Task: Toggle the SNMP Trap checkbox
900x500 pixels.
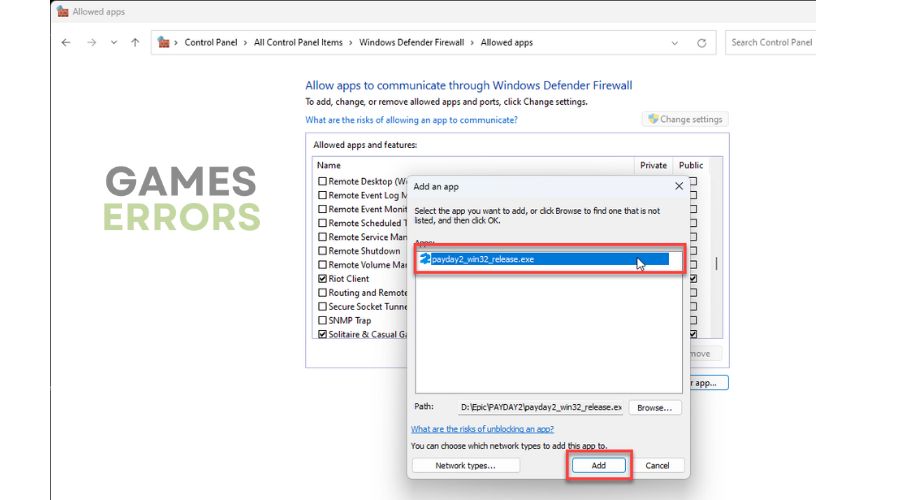Action: click(x=322, y=320)
